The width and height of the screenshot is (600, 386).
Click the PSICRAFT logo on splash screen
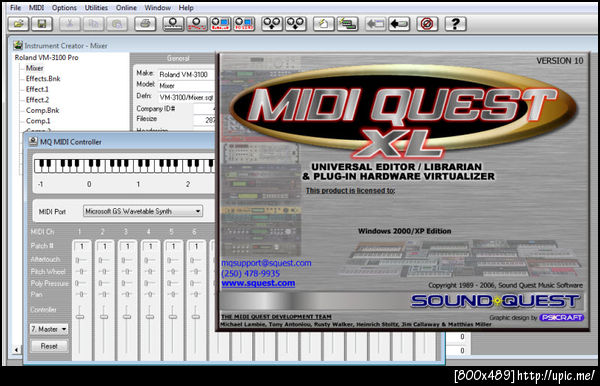click(x=561, y=318)
